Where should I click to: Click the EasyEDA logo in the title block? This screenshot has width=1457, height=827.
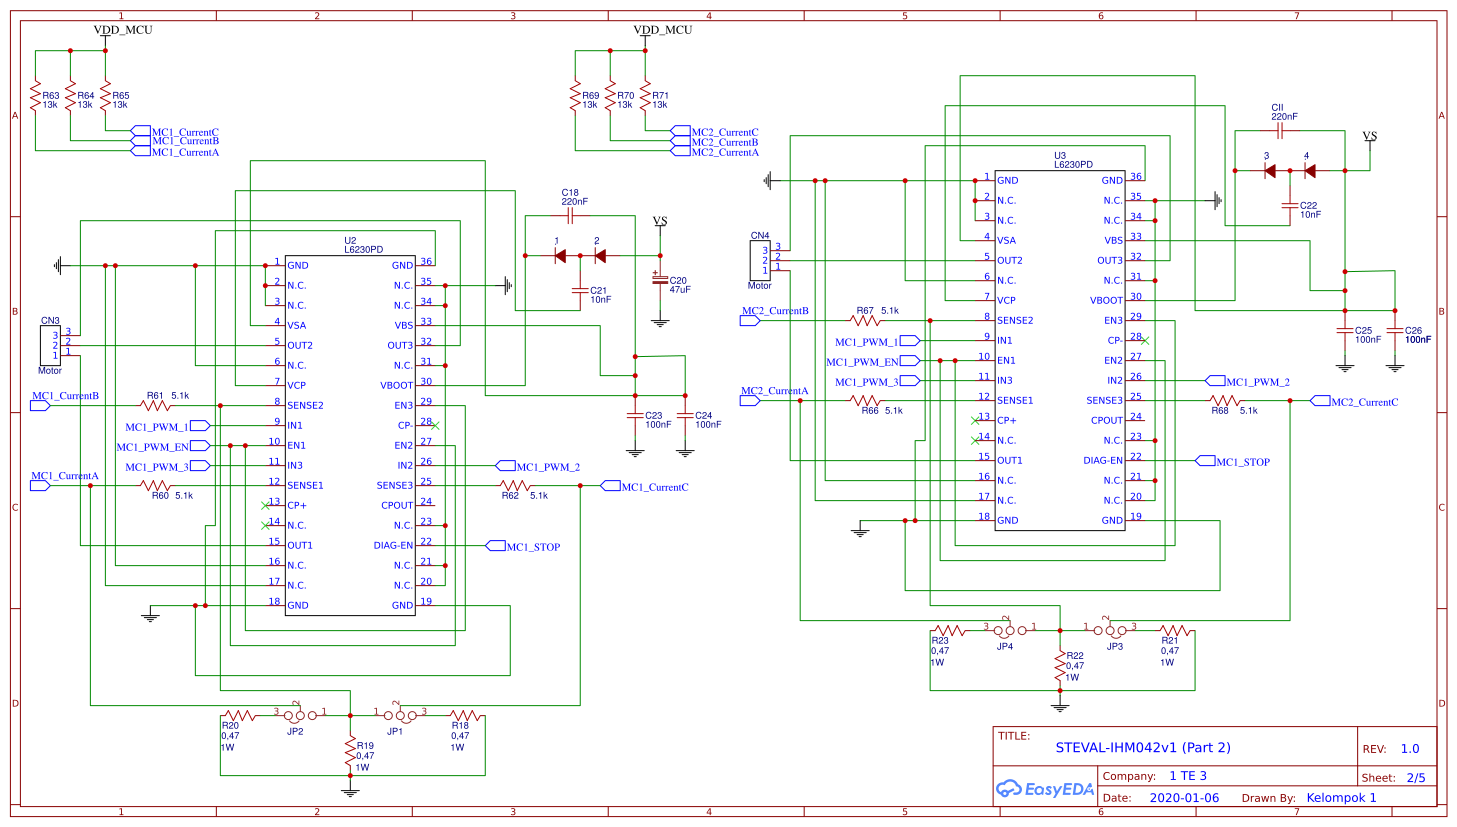pos(1043,789)
